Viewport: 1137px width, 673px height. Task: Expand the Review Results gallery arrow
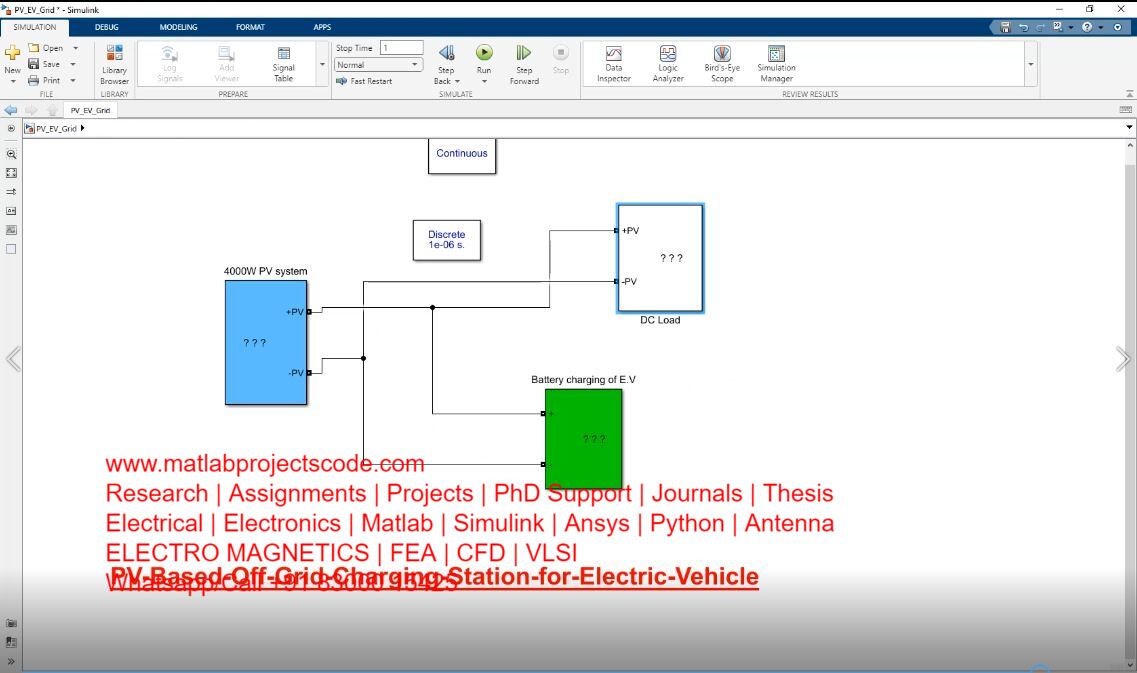pyautogui.click(x=1030, y=65)
